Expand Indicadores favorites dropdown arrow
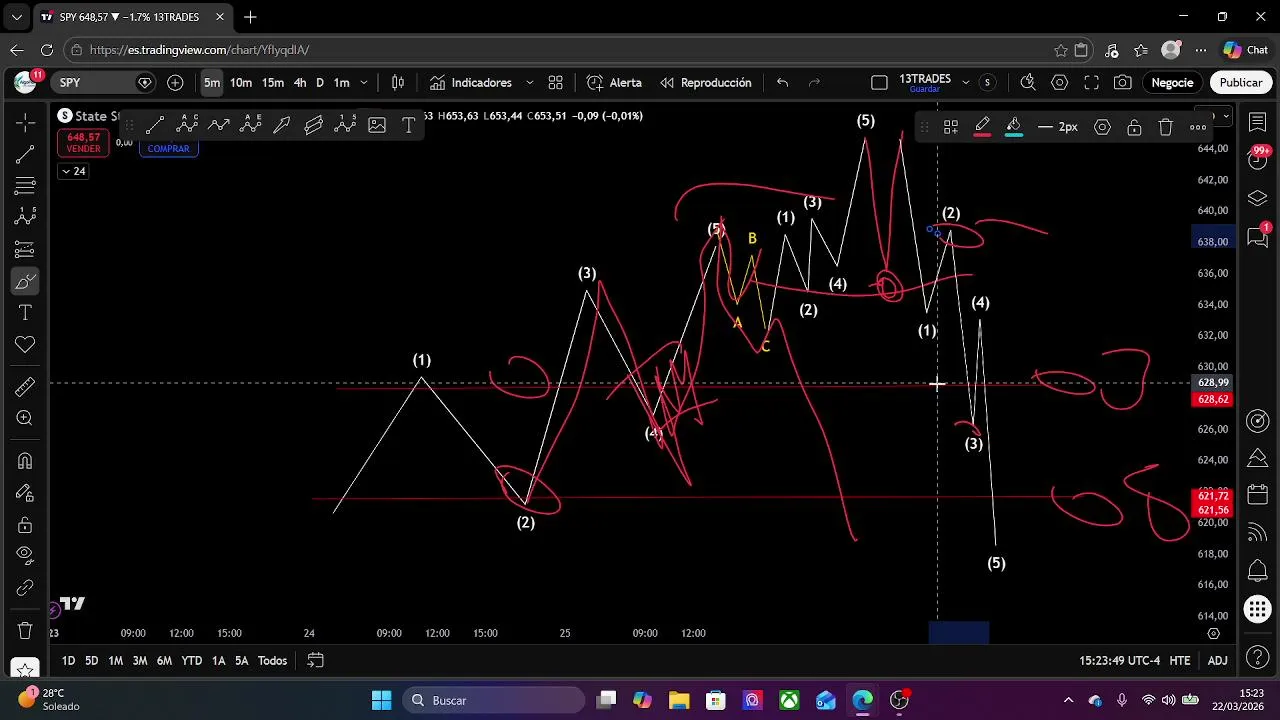The height and width of the screenshot is (720, 1280). coord(529,83)
